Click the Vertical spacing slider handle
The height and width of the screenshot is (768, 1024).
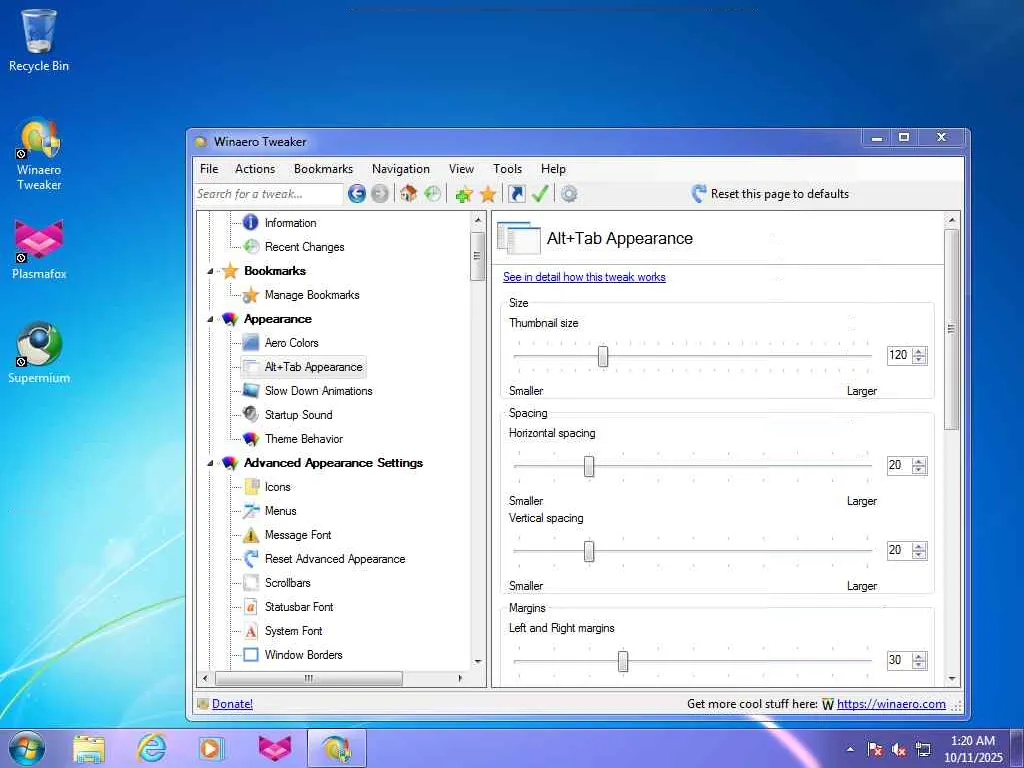tap(589, 551)
